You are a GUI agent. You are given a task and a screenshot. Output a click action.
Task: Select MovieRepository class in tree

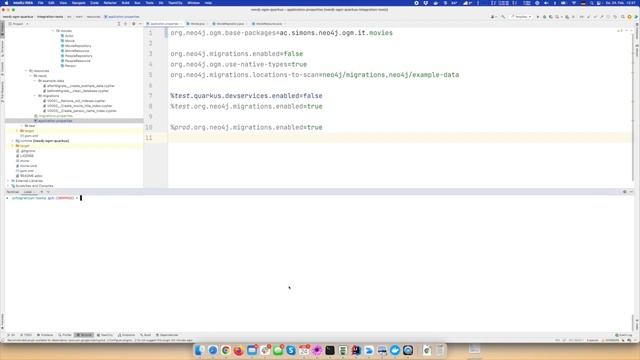(x=76, y=46)
